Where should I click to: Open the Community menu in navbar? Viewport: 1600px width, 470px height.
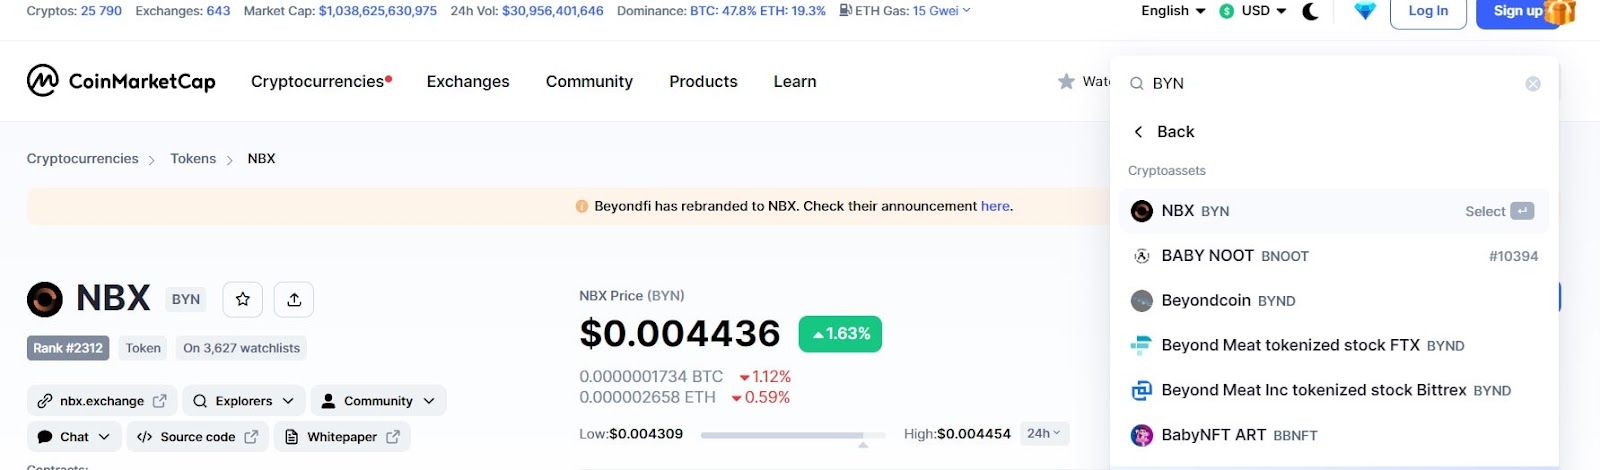[x=589, y=82]
